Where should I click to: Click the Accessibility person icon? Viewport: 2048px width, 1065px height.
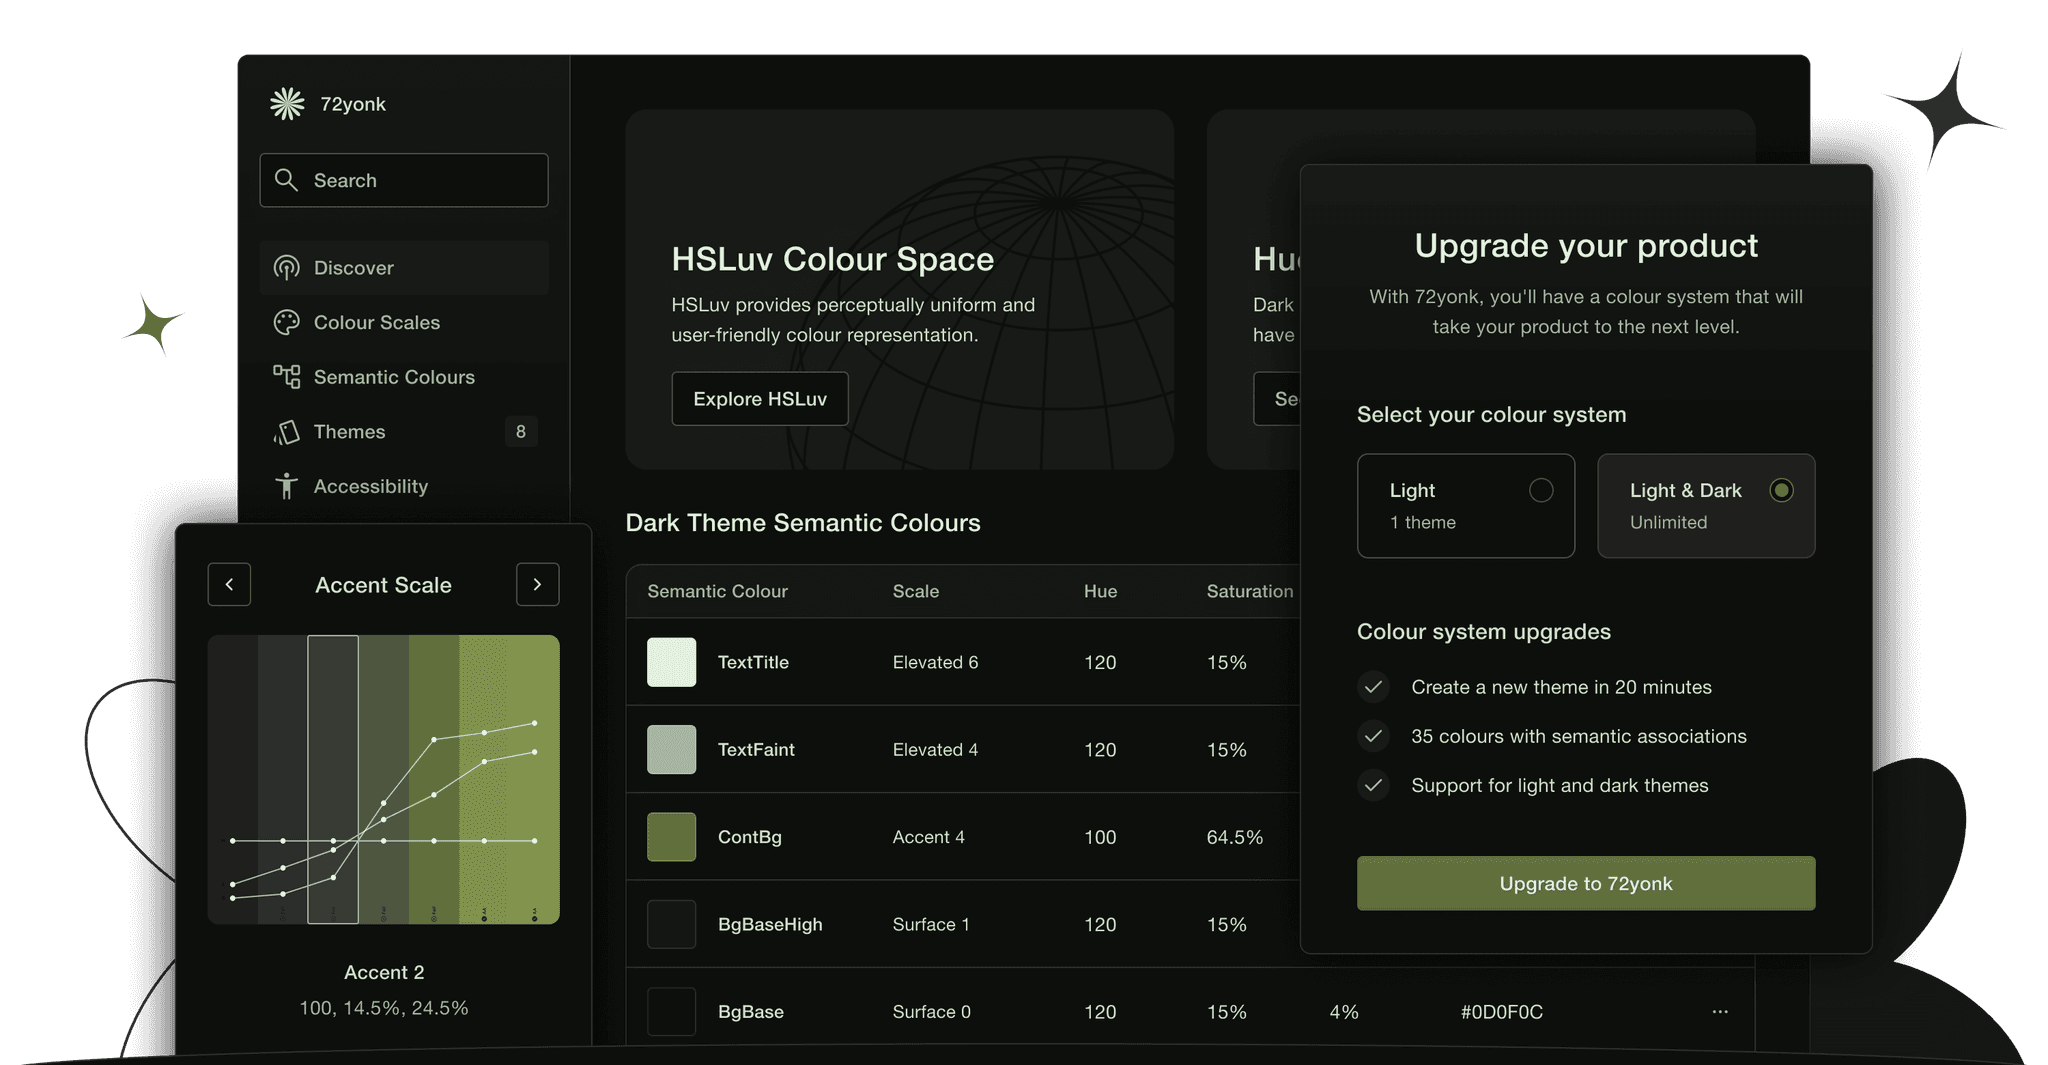click(287, 486)
